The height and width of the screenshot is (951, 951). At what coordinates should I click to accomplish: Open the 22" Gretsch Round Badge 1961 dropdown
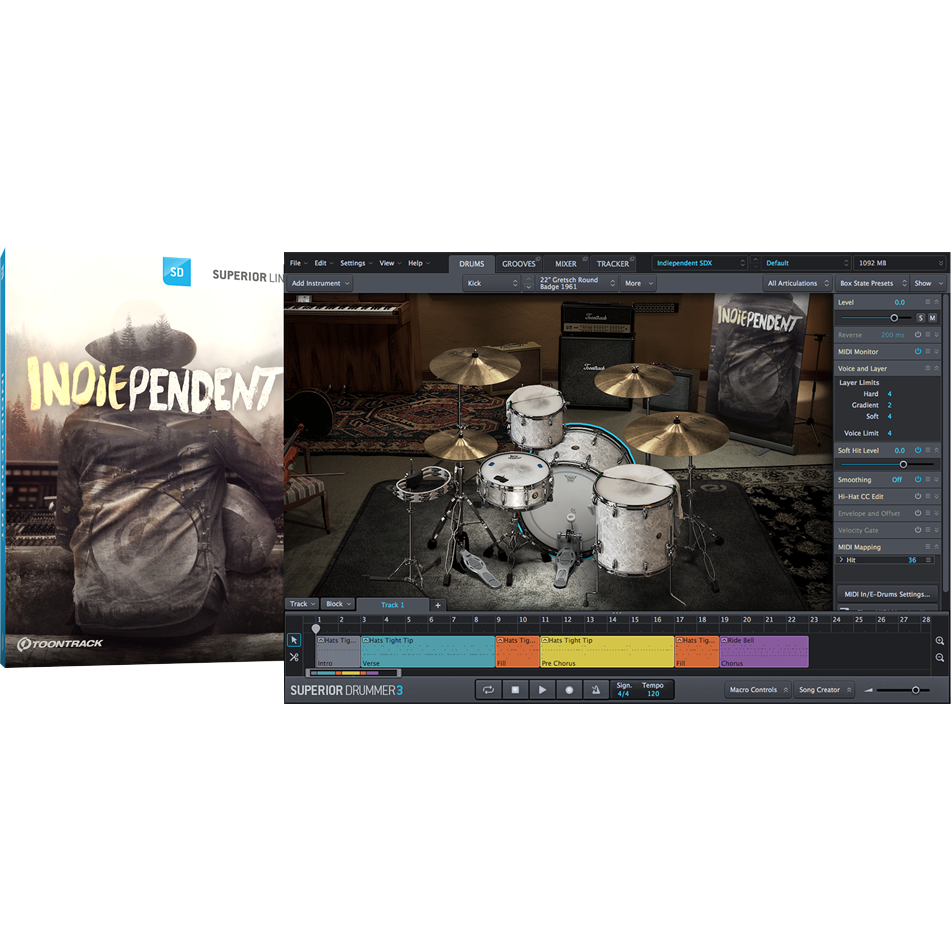[x=577, y=283]
